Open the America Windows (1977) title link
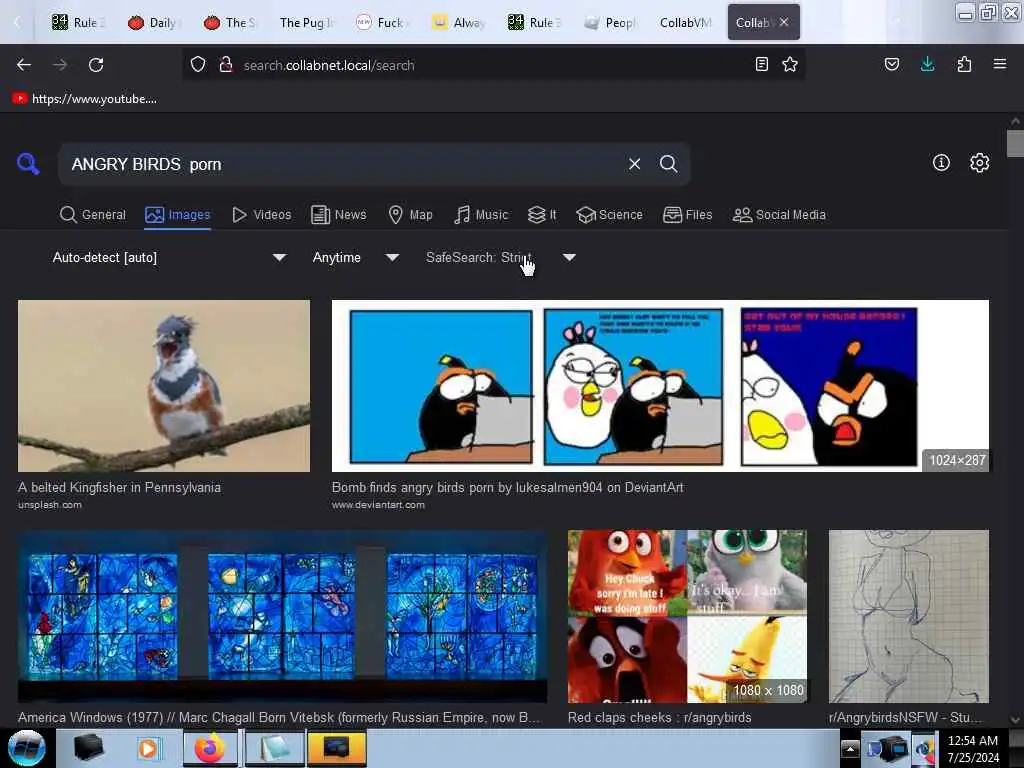Screen dimensions: 1024x768 coord(279,717)
